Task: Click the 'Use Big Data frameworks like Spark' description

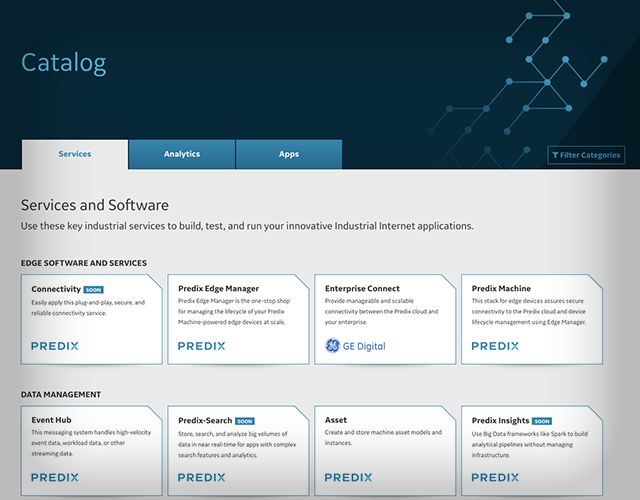Action: tap(530, 444)
